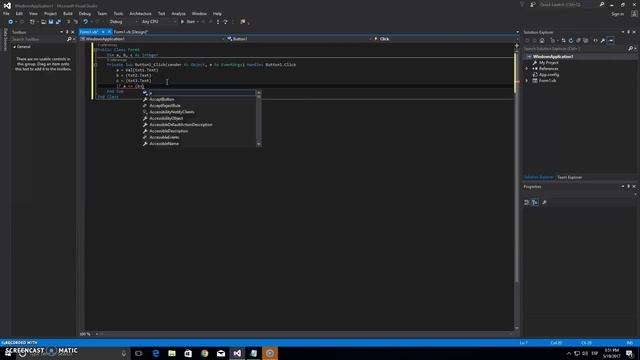Pin the Toolbox panel with auto-hide pin

pyautogui.click(x=67, y=32)
